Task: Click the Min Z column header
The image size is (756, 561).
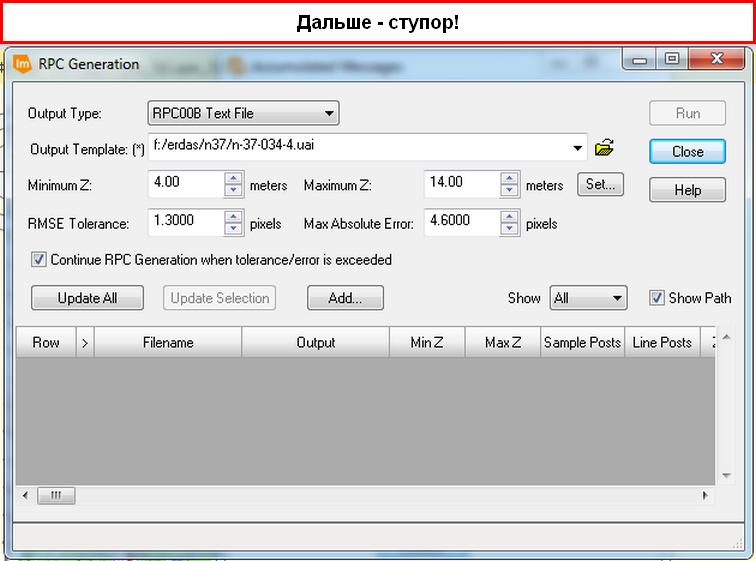Action: pos(427,342)
